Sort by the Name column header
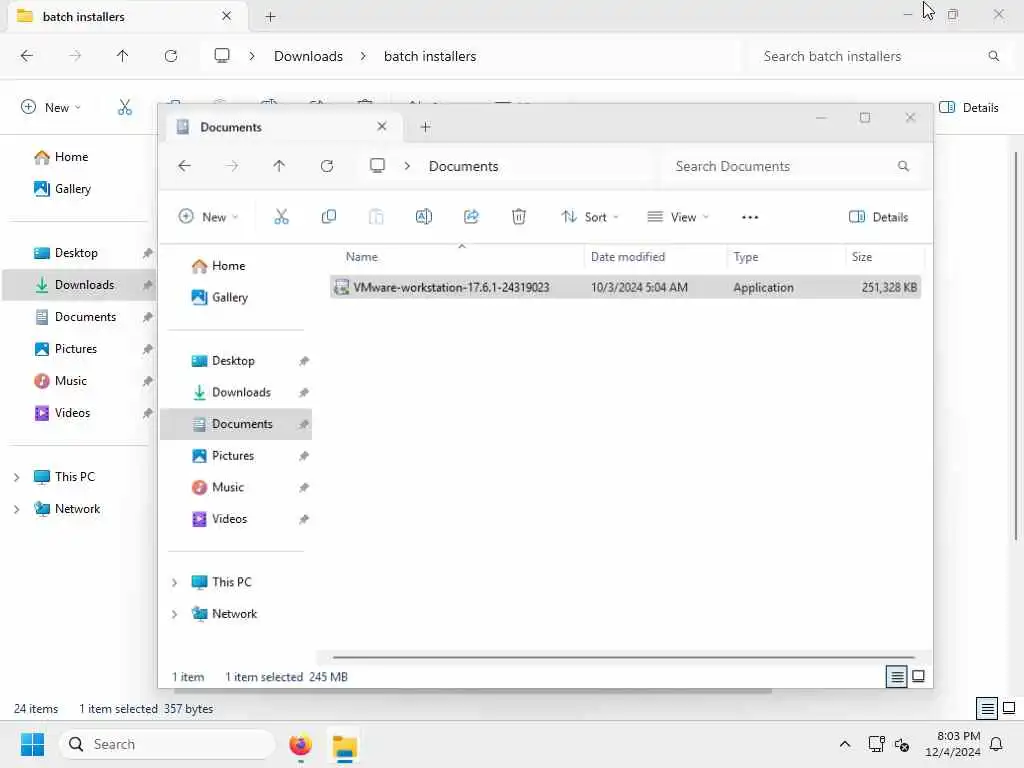This screenshot has width=1024, height=768. click(x=362, y=257)
